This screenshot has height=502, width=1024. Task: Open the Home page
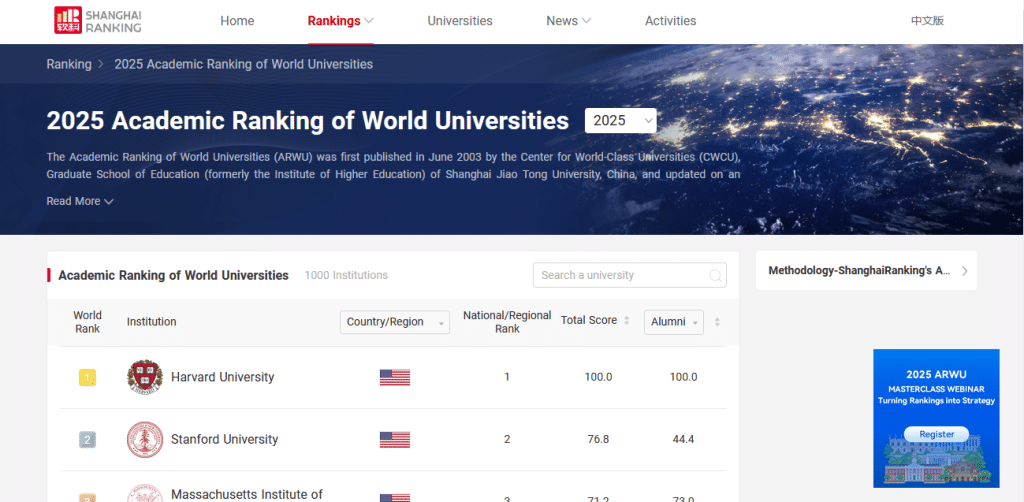click(237, 21)
